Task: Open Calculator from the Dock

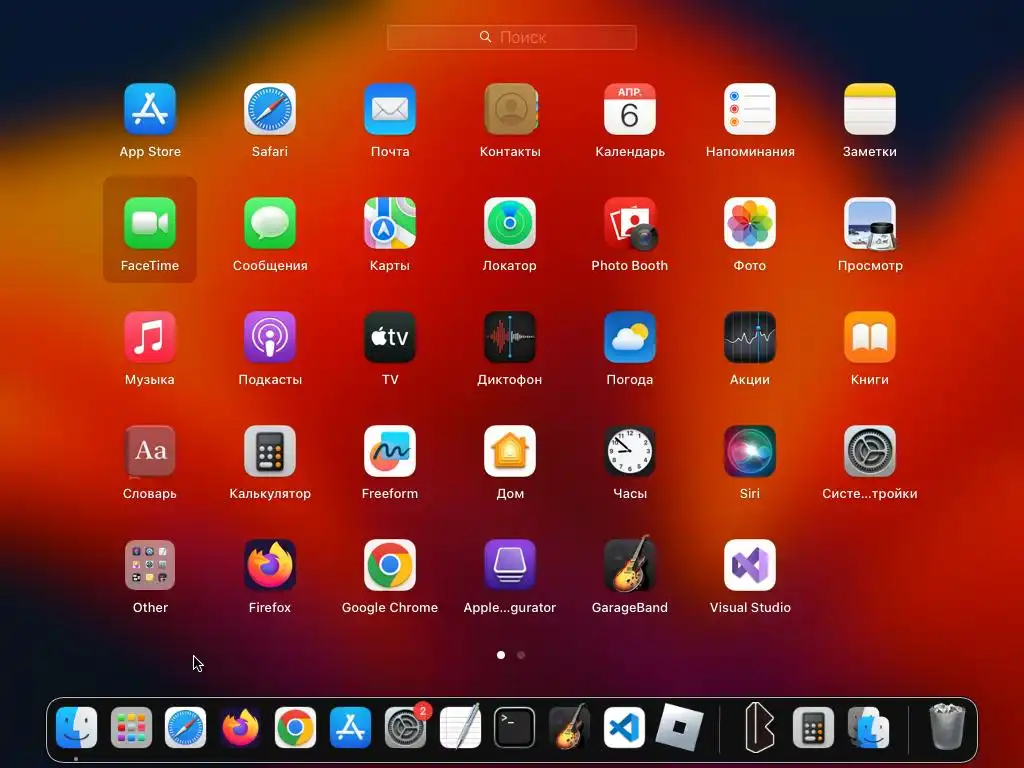Action: click(x=813, y=728)
